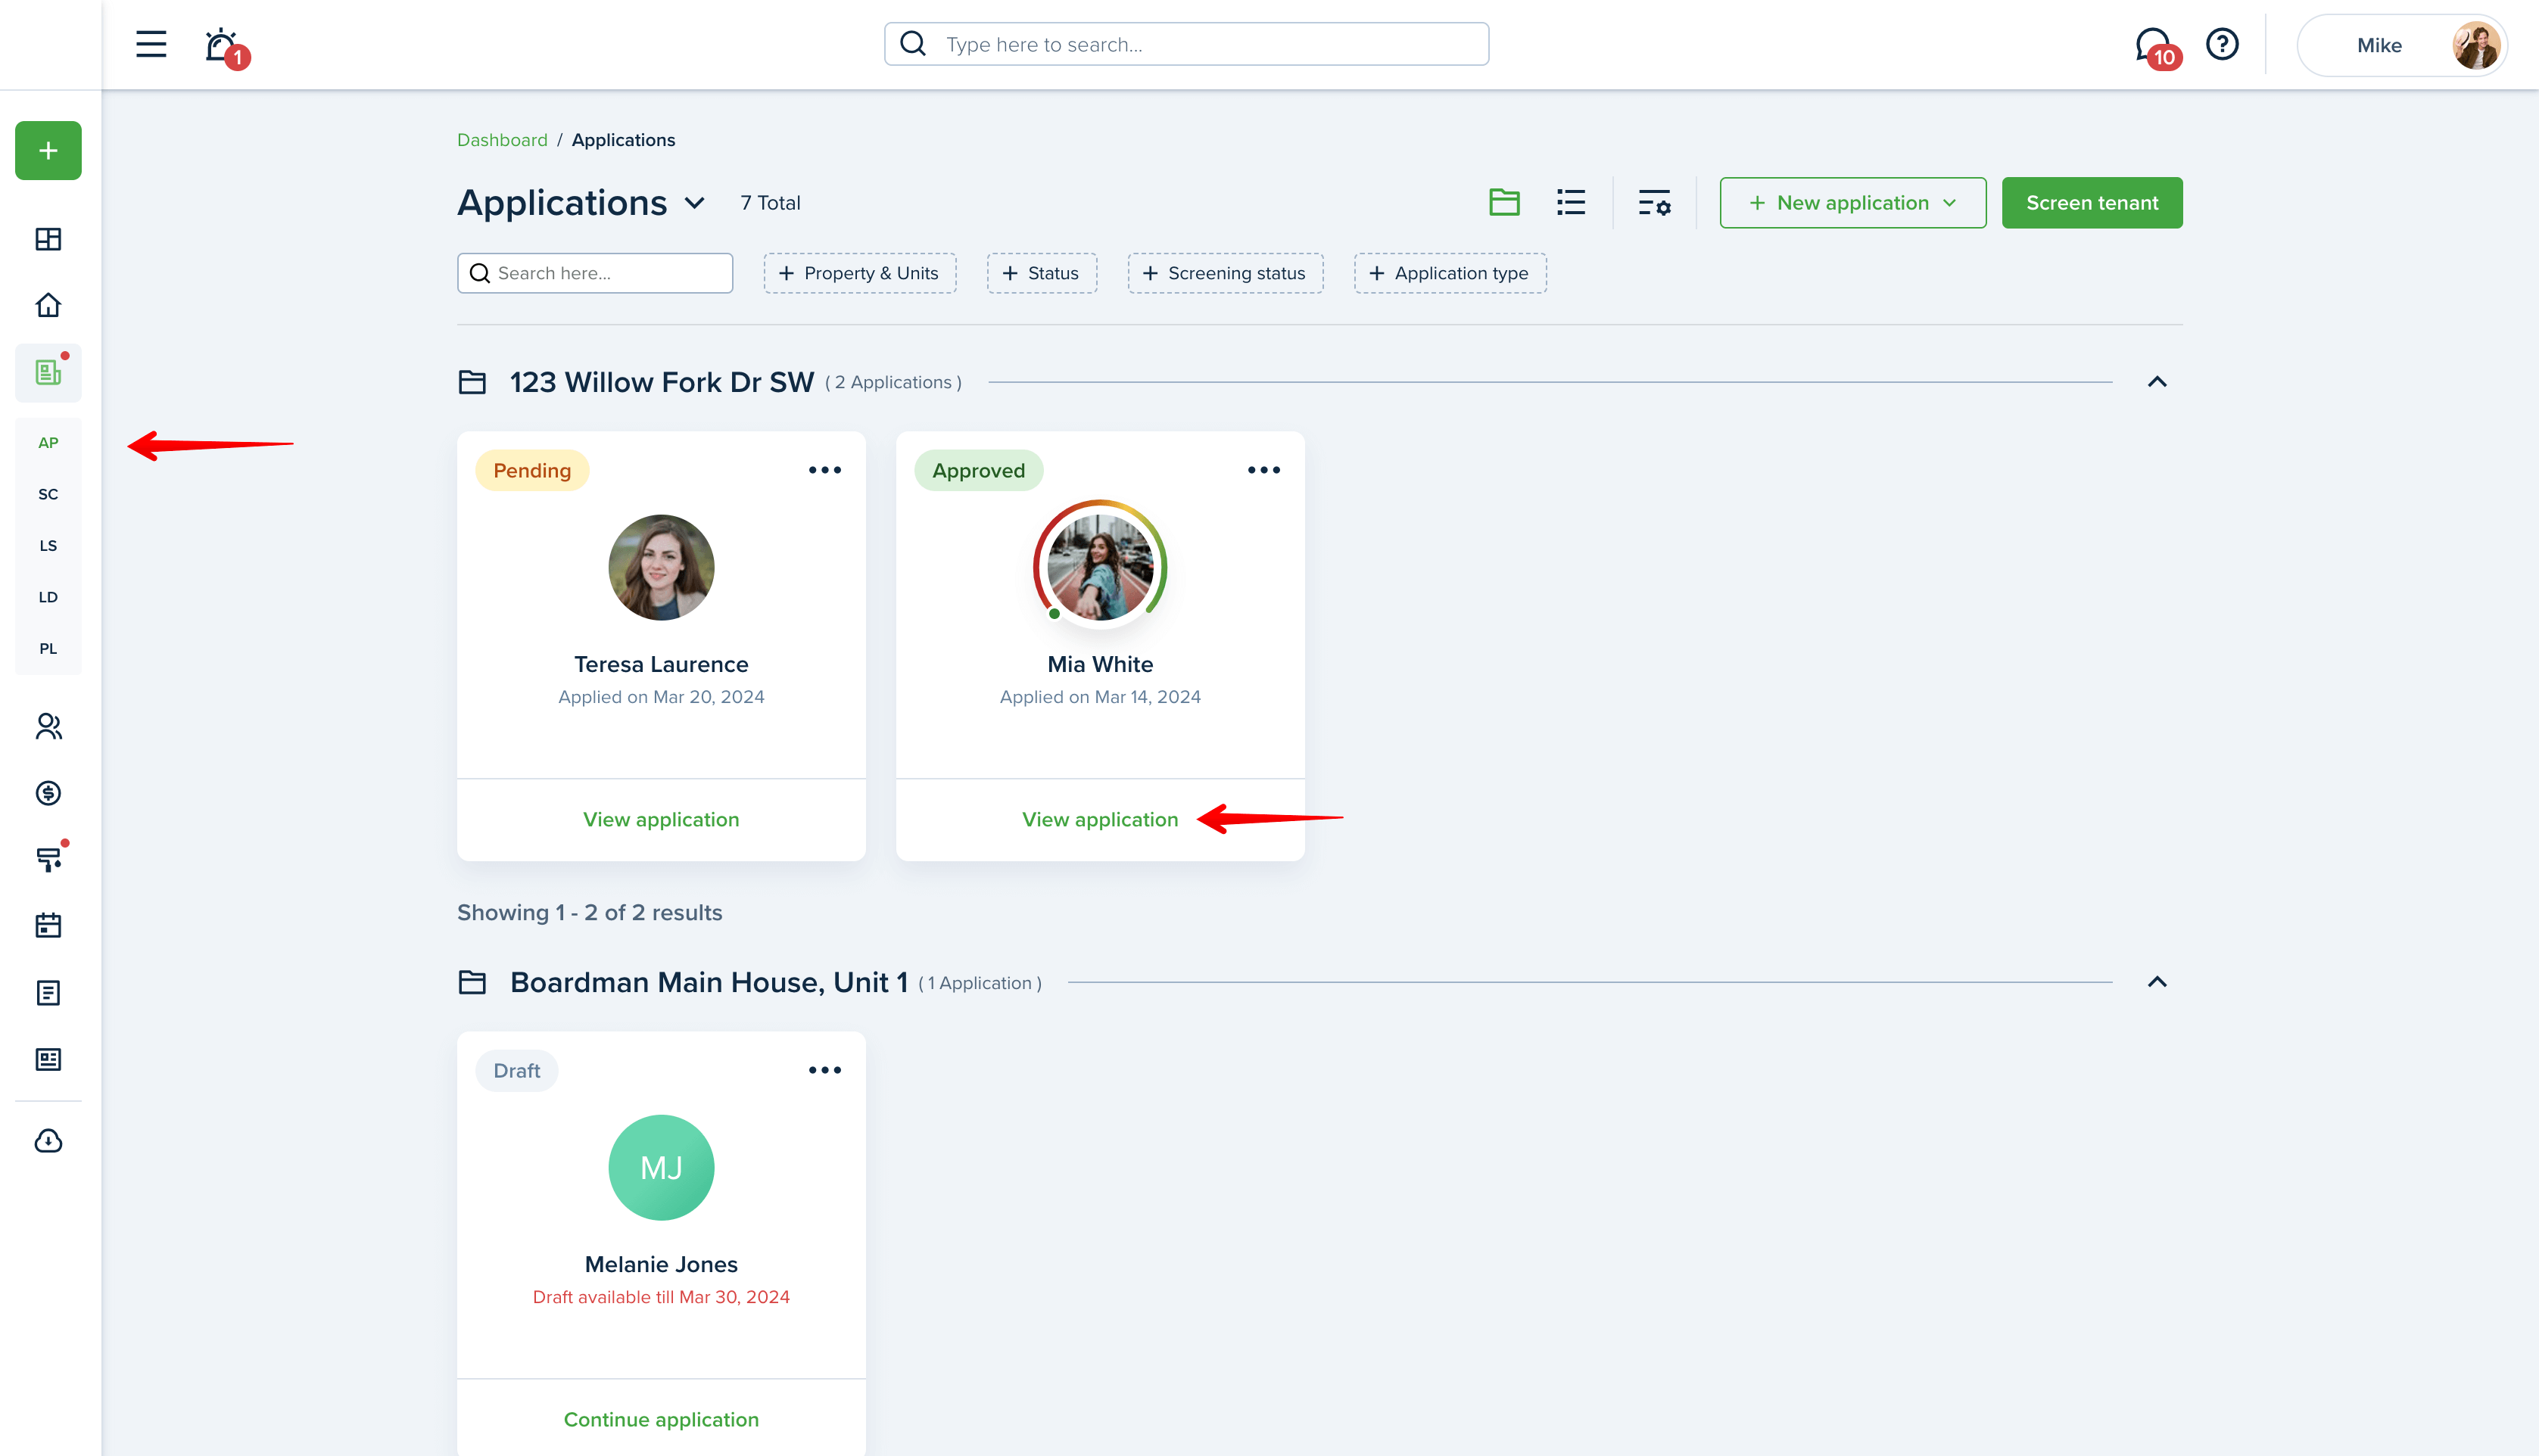This screenshot has width=2539, height=1456.
Task: Select LD submenu item in sidebar
Action: tap(48, 597)
